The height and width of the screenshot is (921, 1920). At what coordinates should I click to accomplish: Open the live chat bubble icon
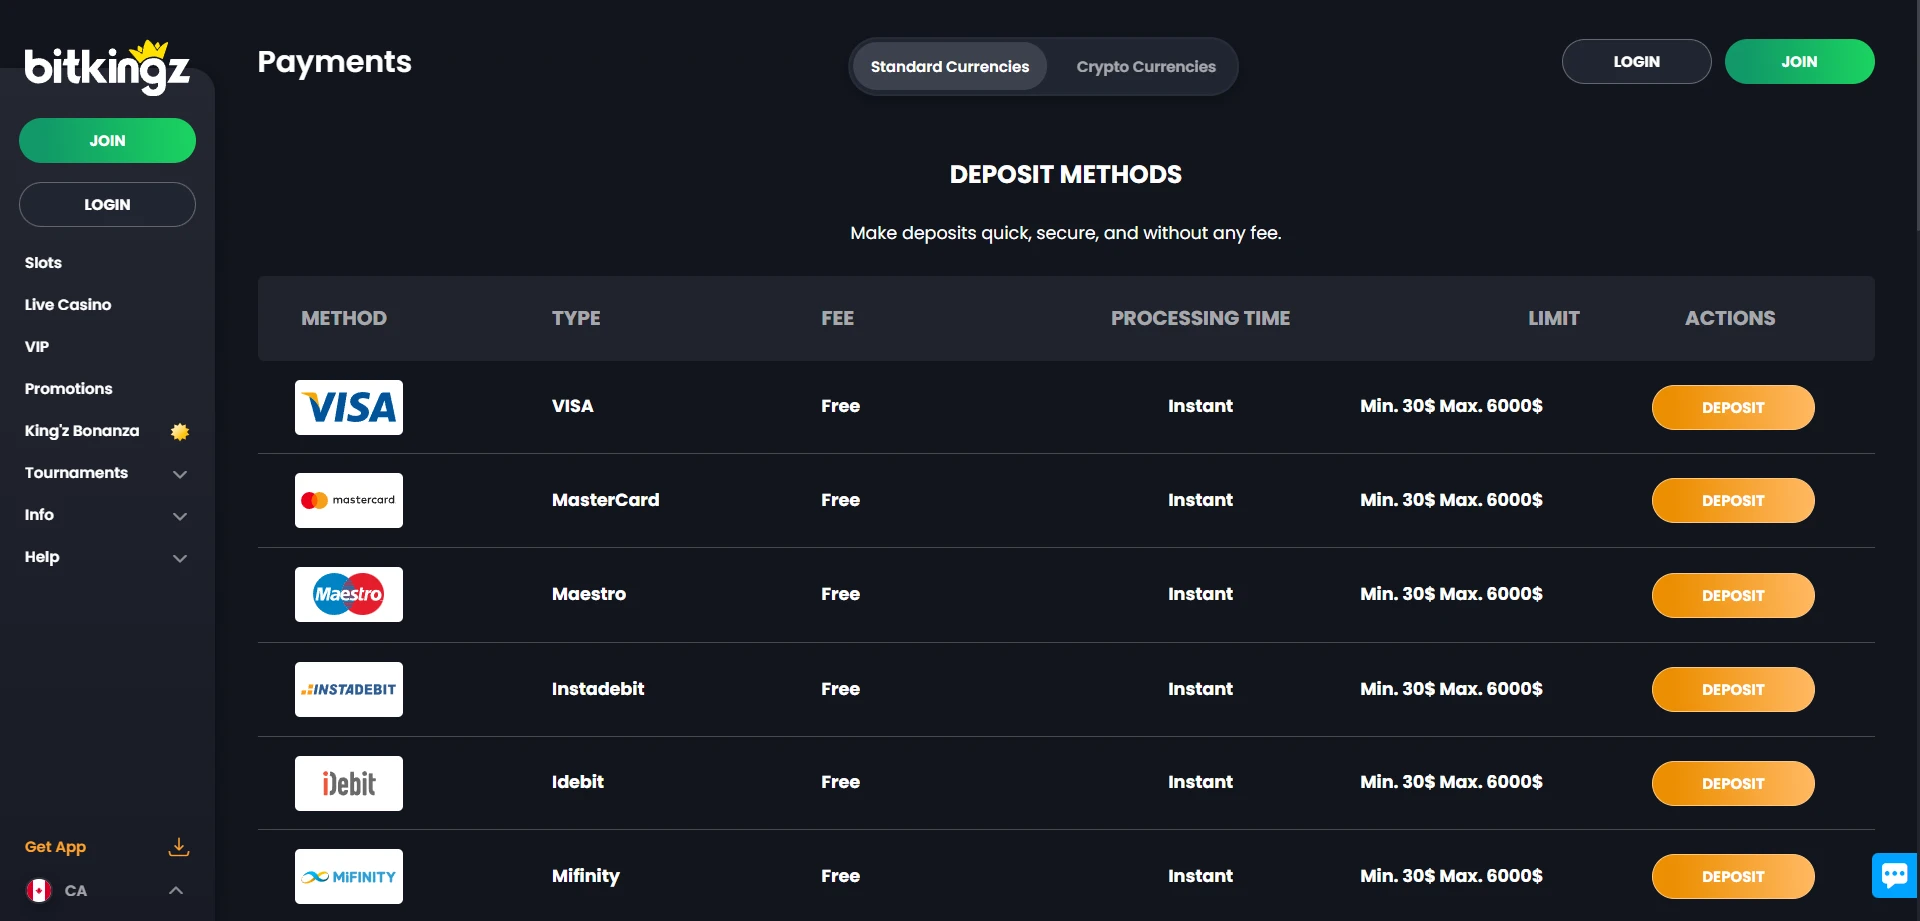[x=1894, y=876]
